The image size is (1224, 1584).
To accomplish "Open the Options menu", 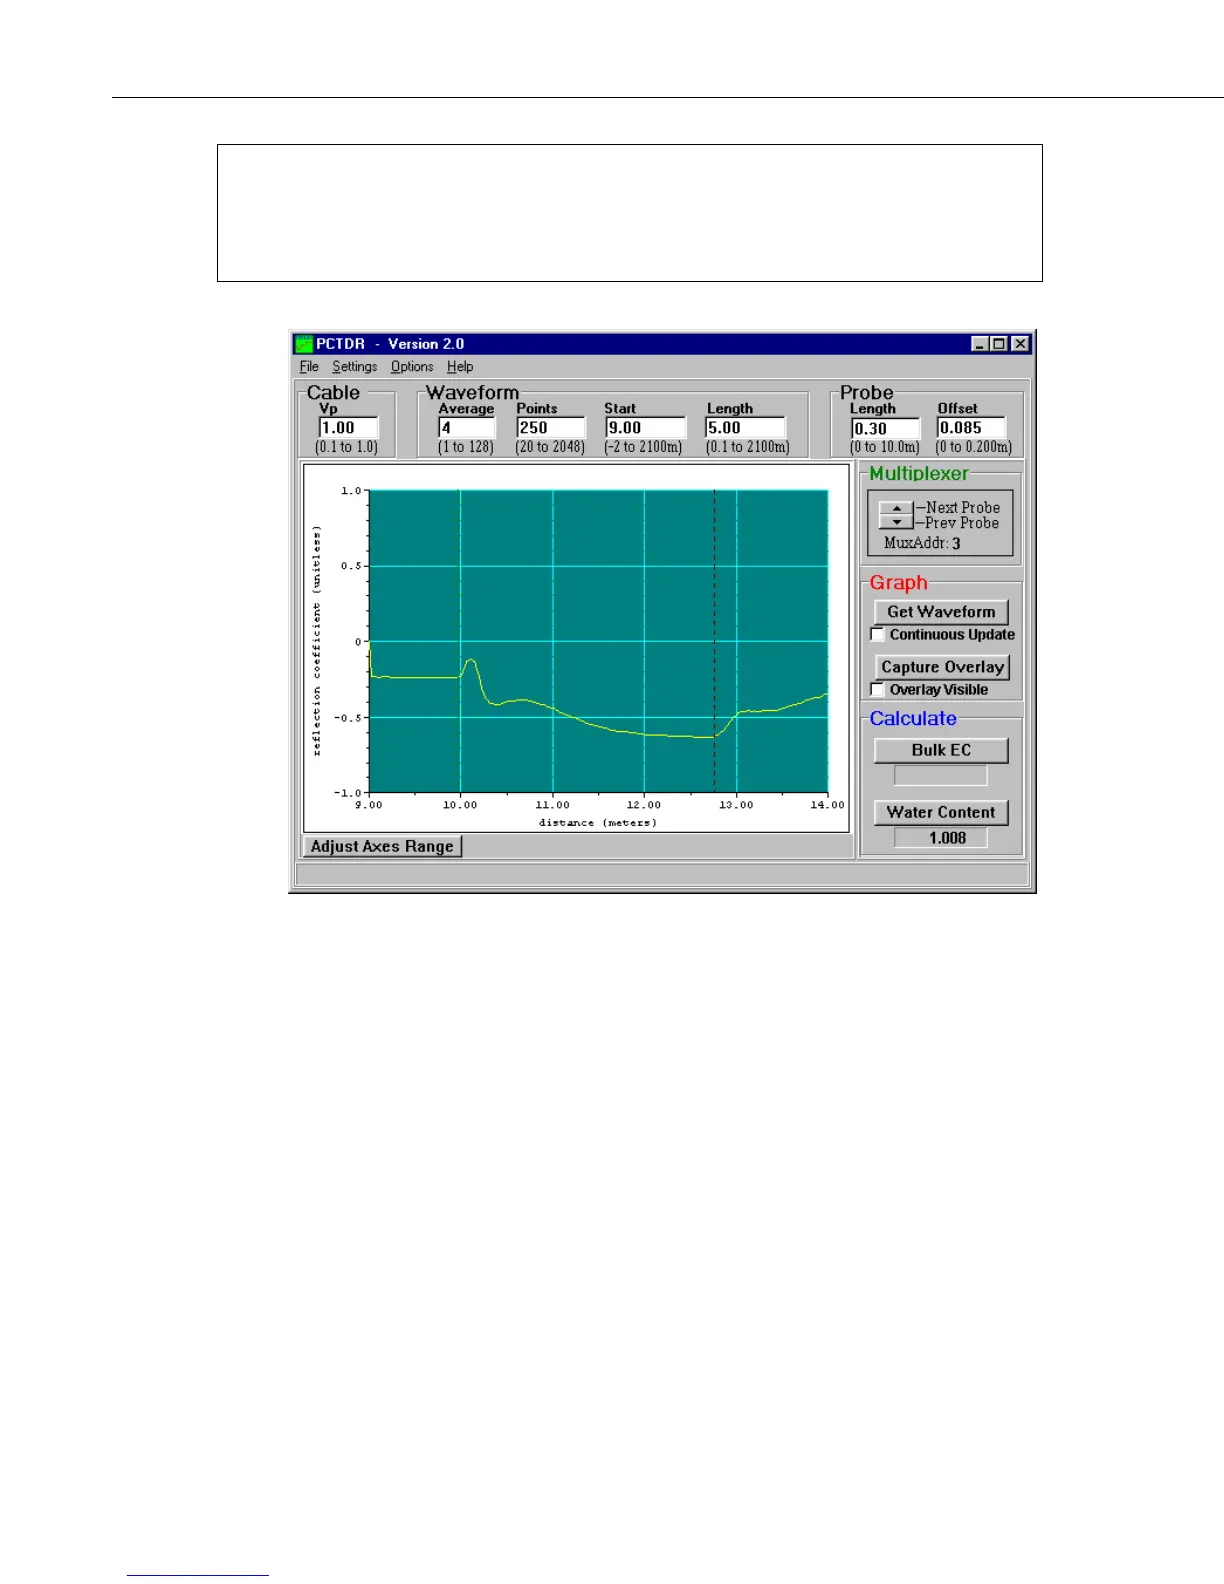I will 412,367.
